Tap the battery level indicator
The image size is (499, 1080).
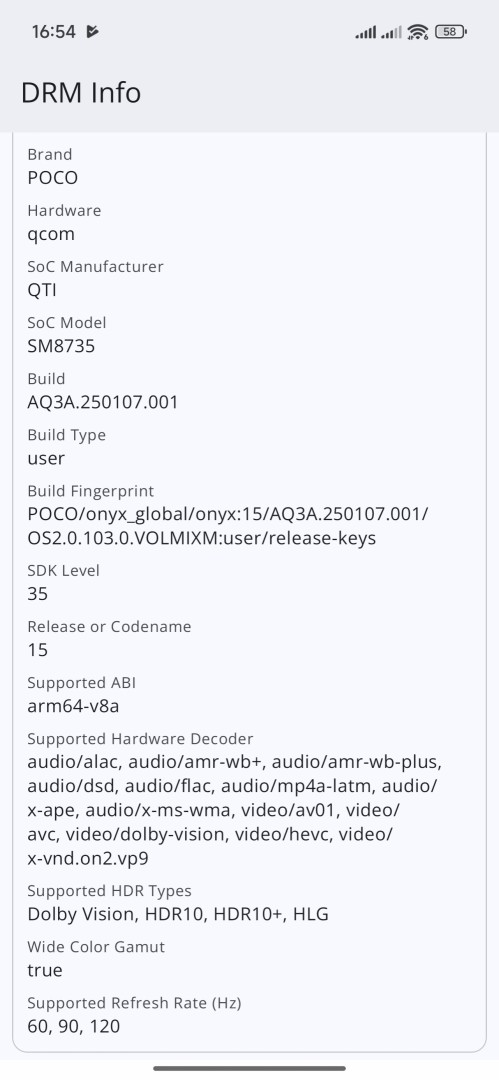pyautogui.click(x=451, y=32)
